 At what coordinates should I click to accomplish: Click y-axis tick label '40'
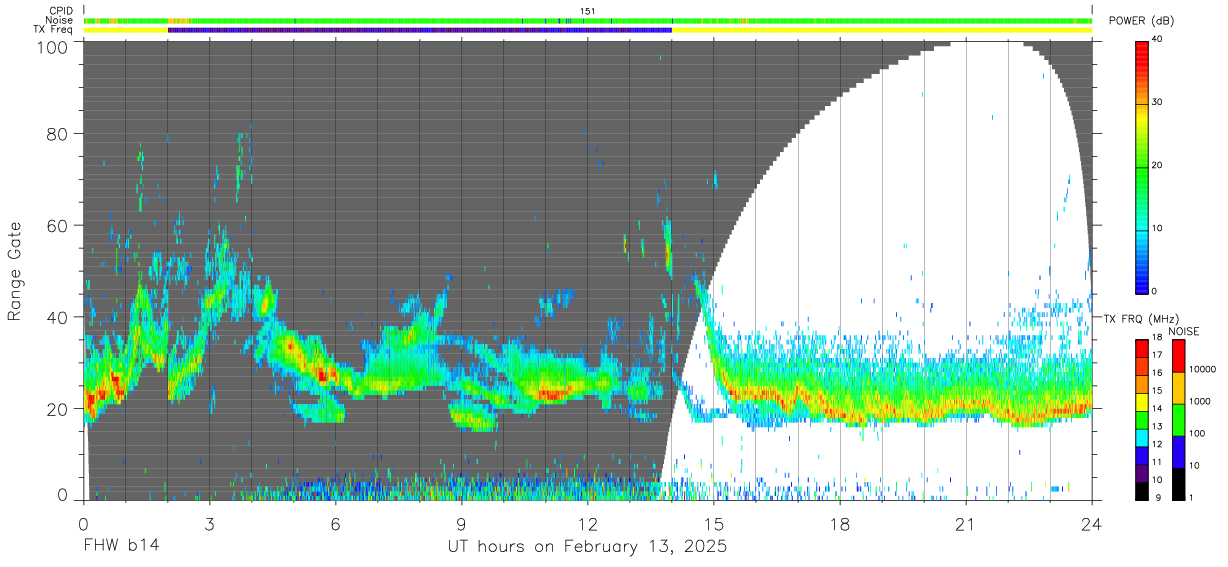pos(59,317)
